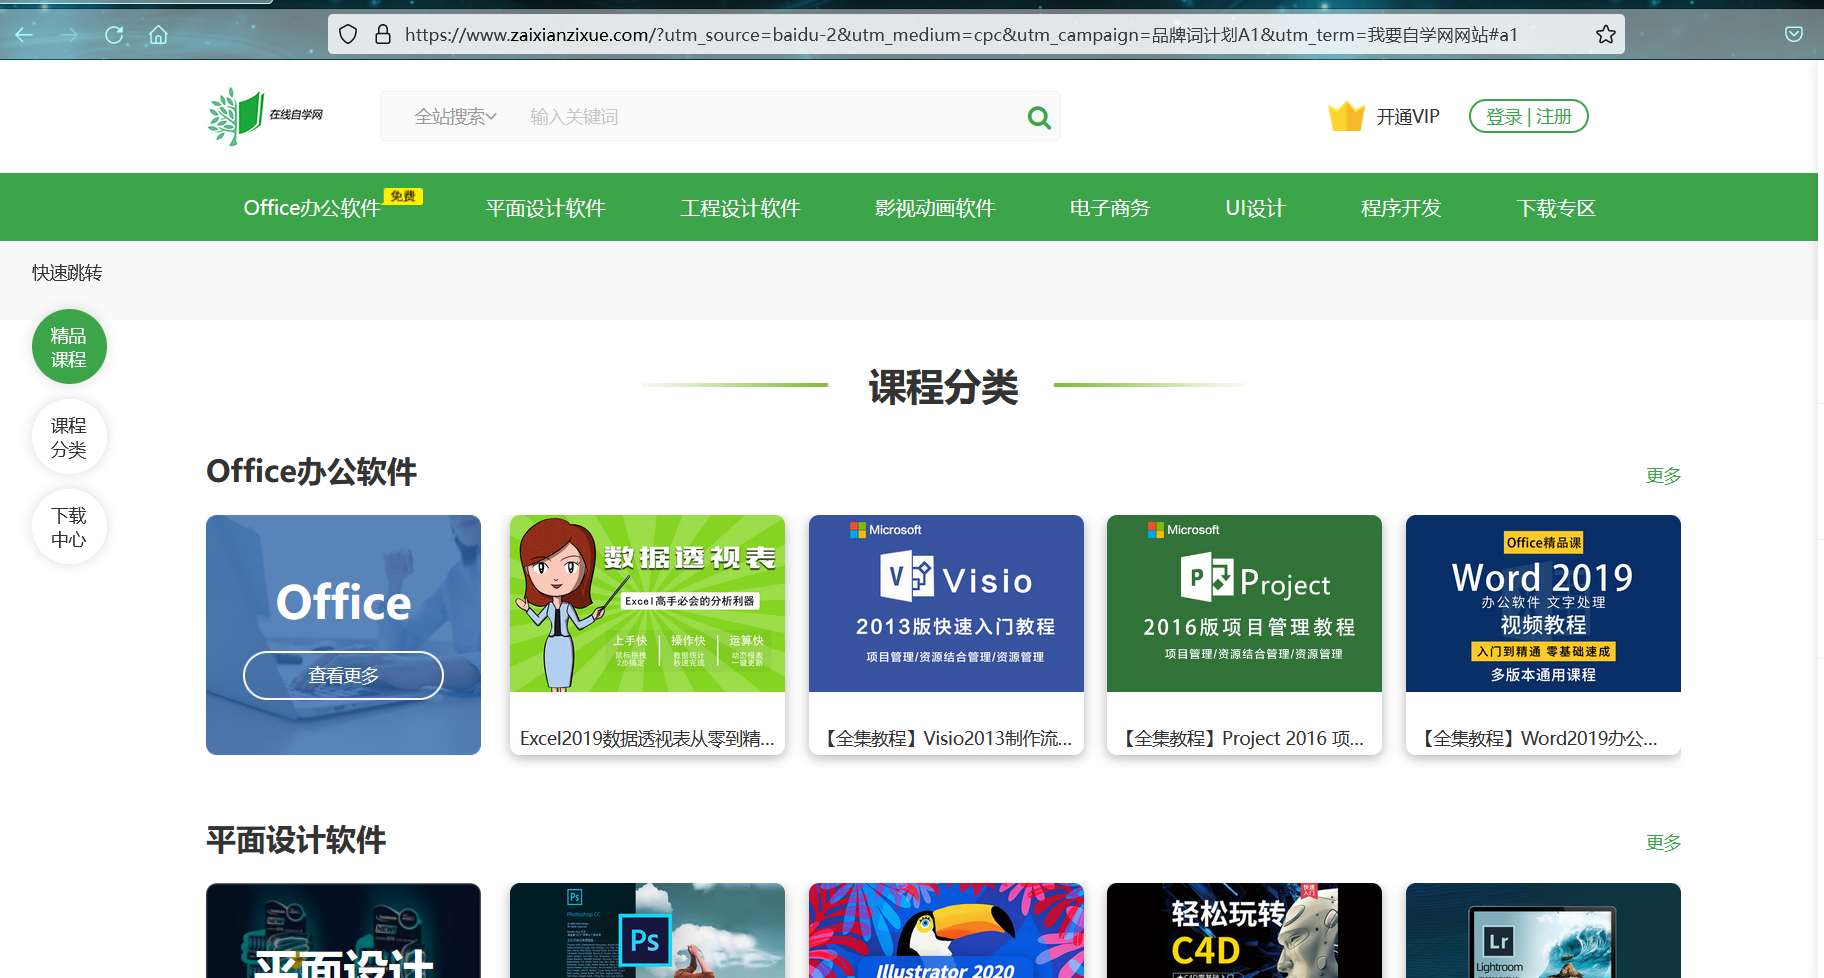1824x978 pixels.
Task: Click the green search magnifier icon
Action: tap(1039, 118)
